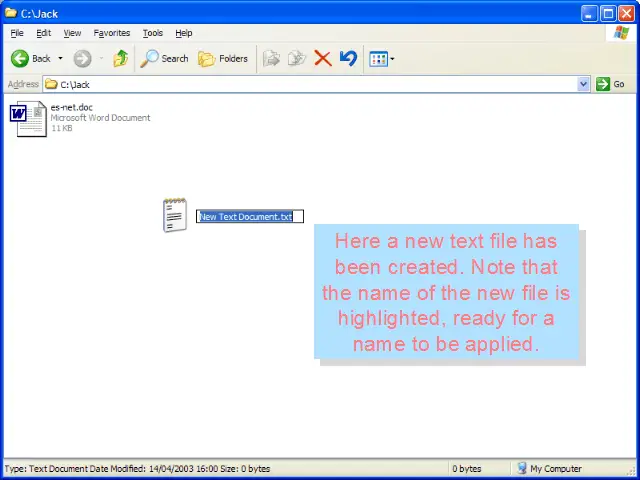Click the Undo toolbar icon
The width and height of the screenshot is (640, 480).
pyautogui.click(x=348, y=59)
